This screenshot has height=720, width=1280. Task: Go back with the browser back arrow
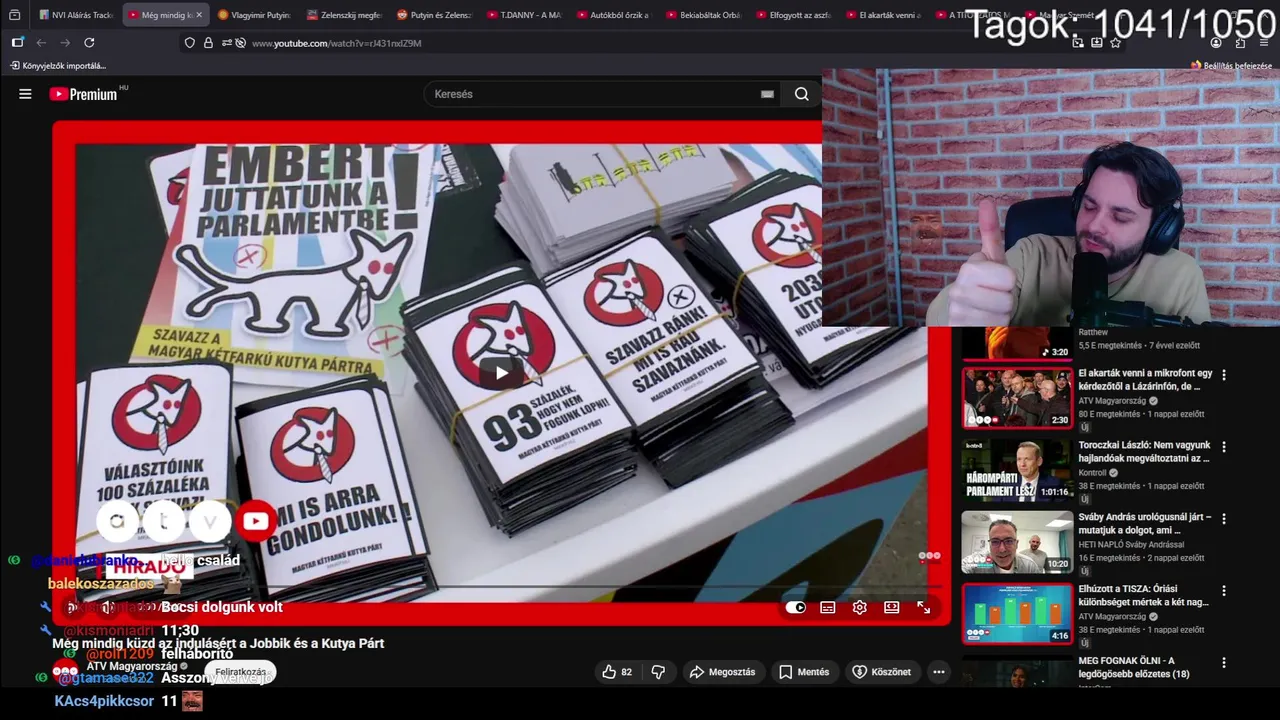coord(41,43)
